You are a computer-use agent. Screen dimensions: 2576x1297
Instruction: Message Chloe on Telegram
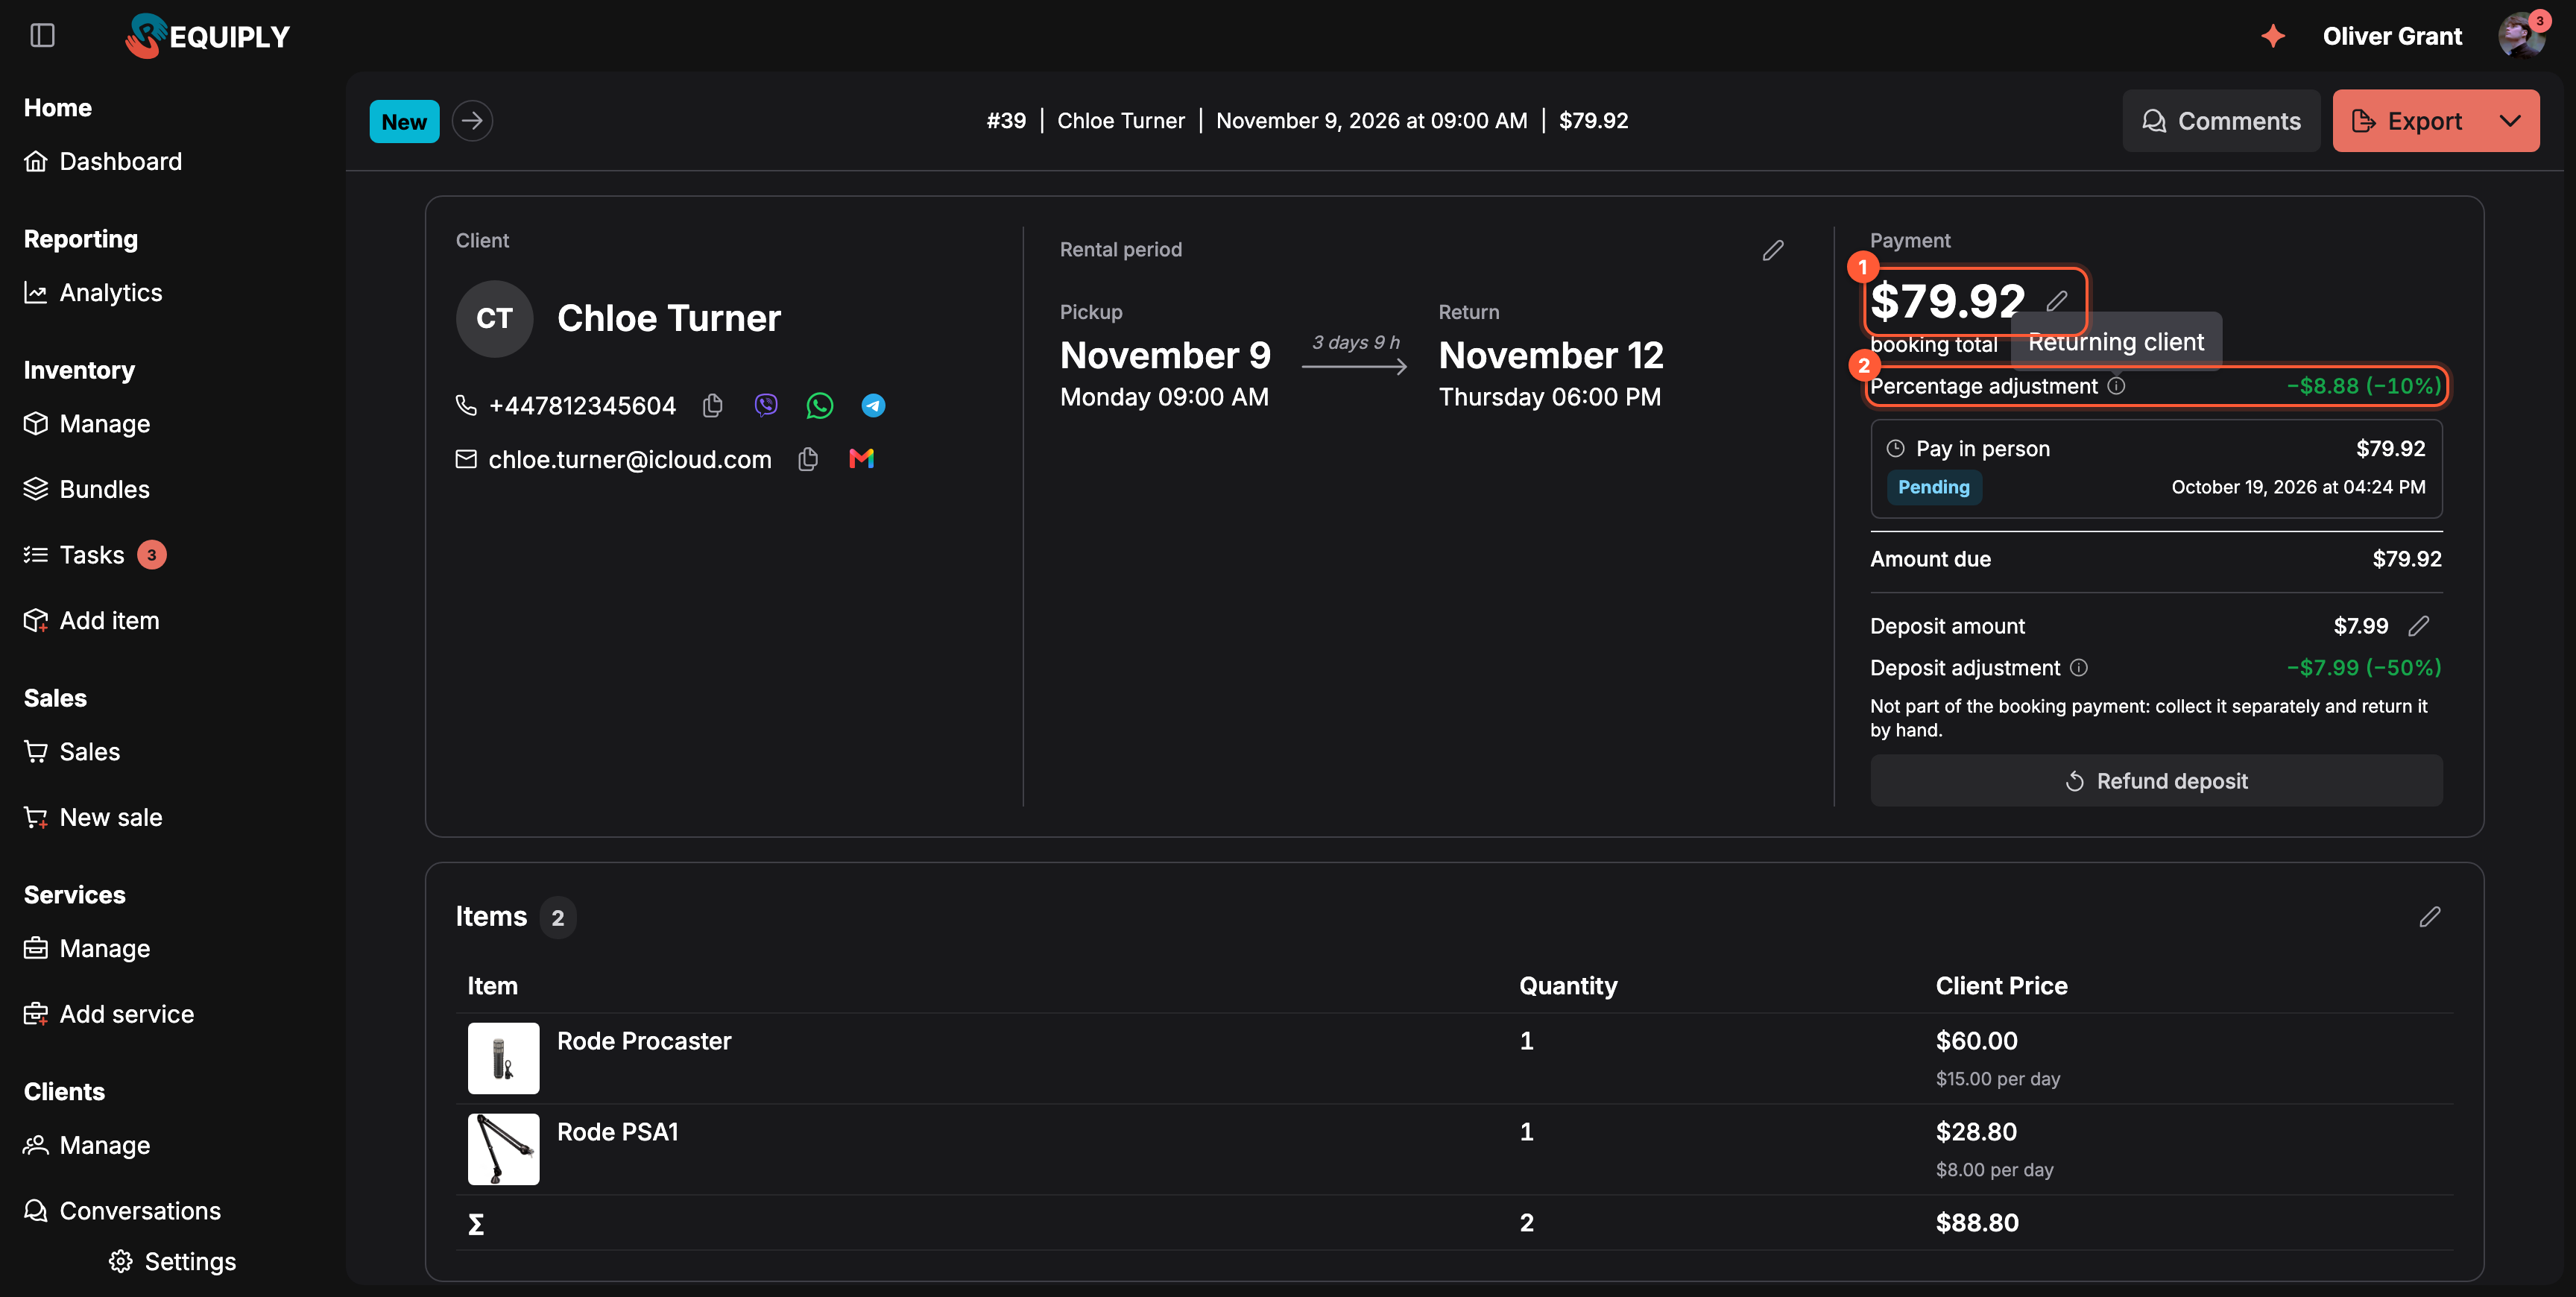(x=873, y=405)
